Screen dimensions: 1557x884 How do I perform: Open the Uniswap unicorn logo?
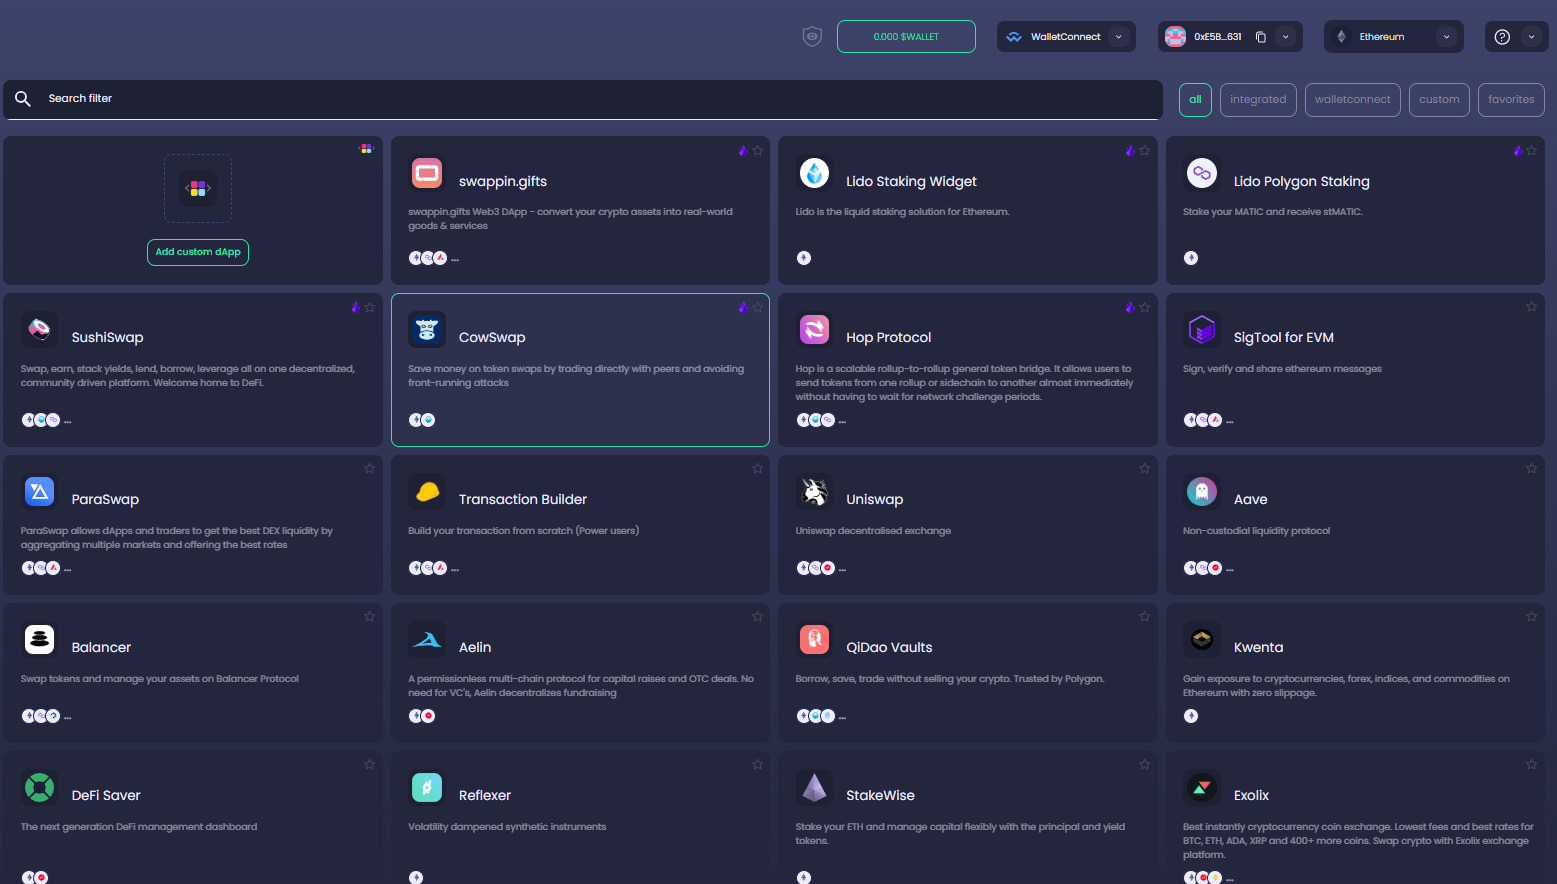pyautogui.click(x=814, y=491)
